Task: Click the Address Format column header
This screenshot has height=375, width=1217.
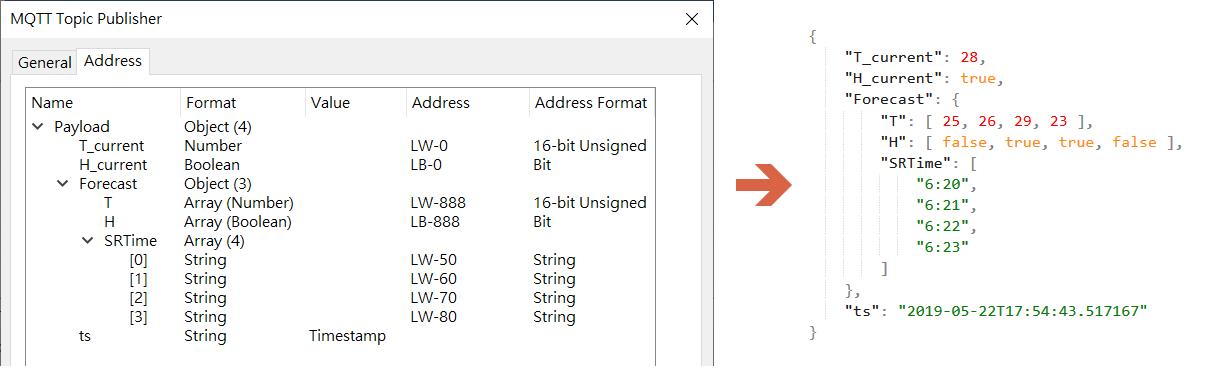Action: click(591, 102)
